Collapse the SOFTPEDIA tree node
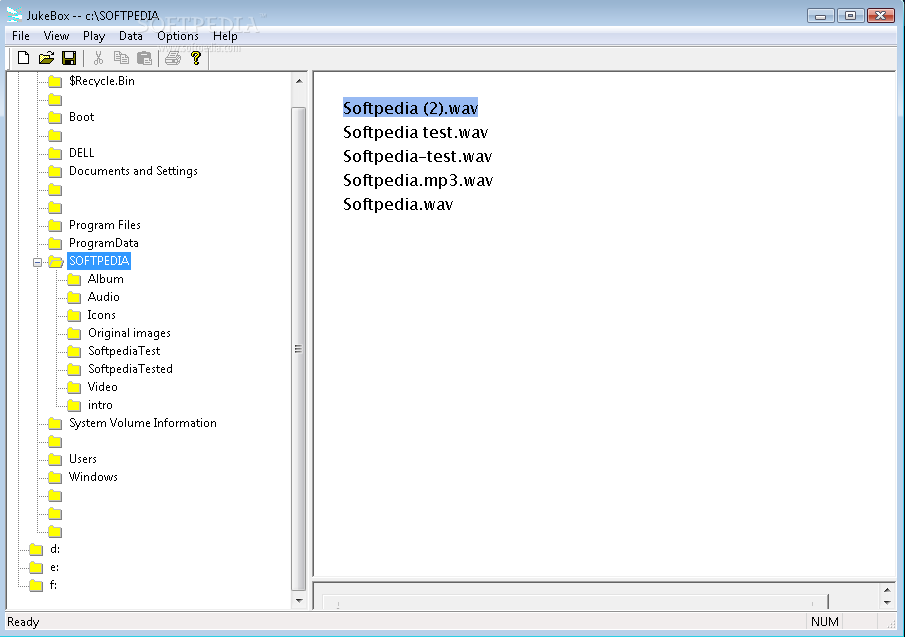The height and width of the screenshot is (637, 905). pos(38,262)
